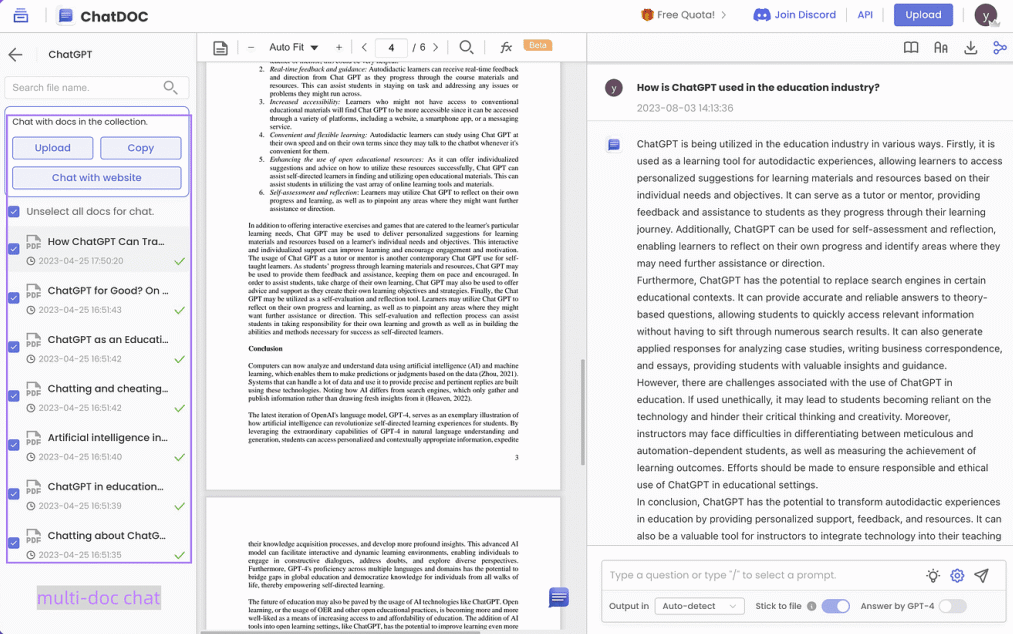
Task: Go to the previous PDF page
Action: click(364, 47)
